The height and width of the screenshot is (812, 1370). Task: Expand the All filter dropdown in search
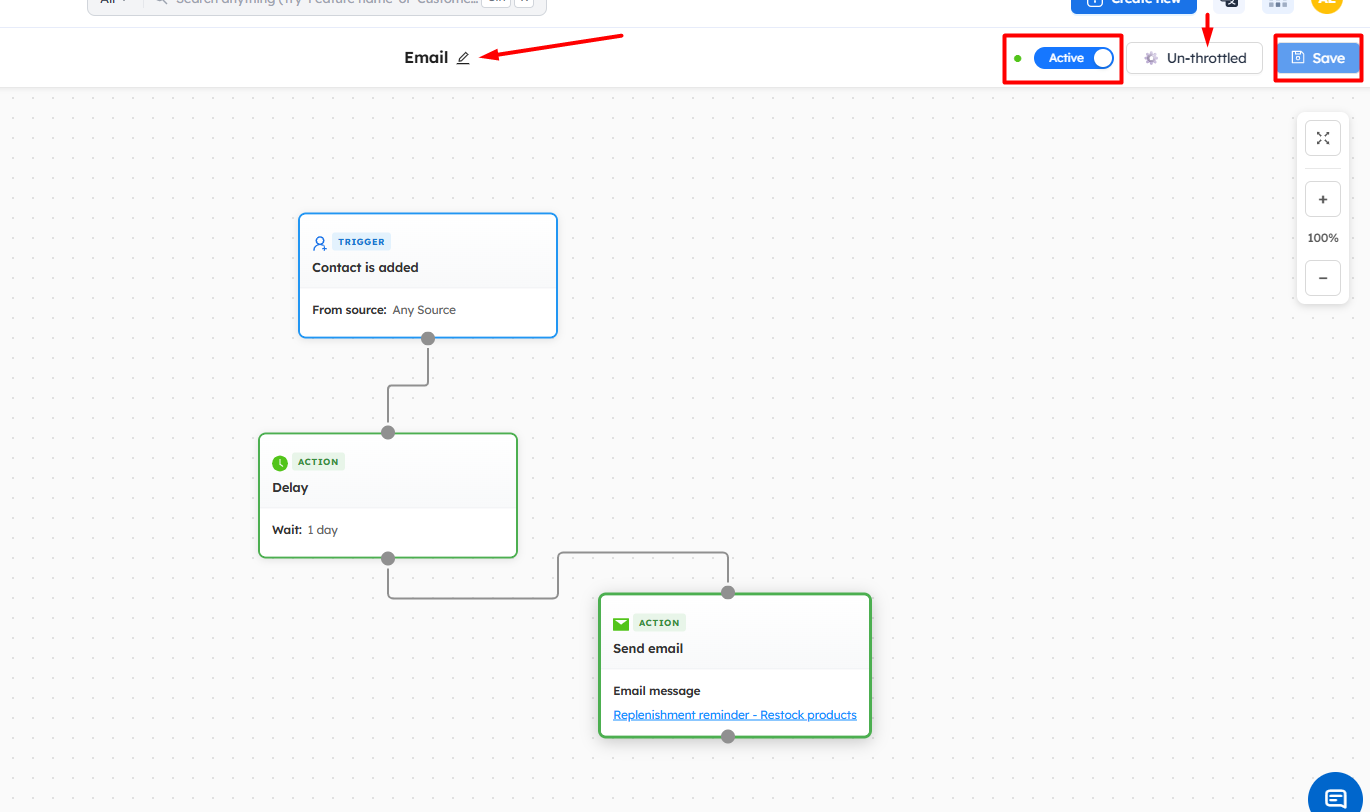pos(113,3)
